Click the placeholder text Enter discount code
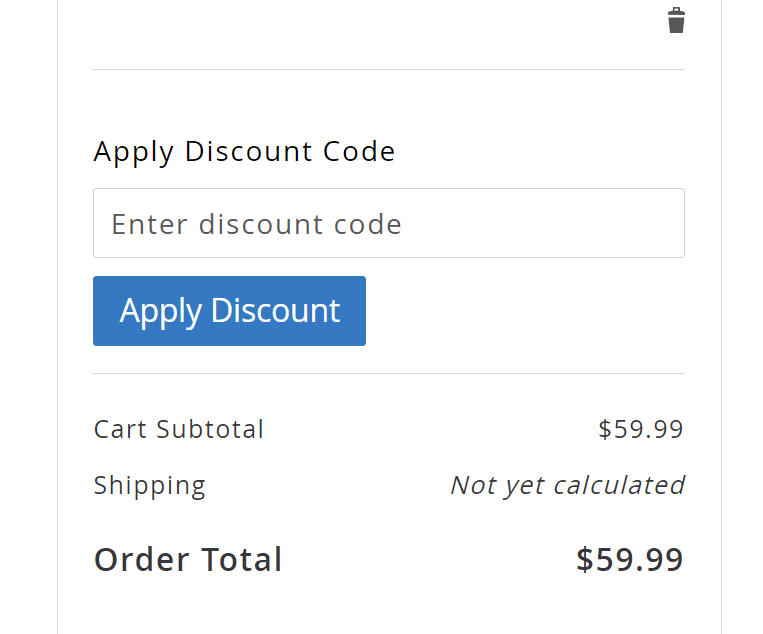This screenshot has height=634, width=763. pyautogui.click(x=256, y=224)
